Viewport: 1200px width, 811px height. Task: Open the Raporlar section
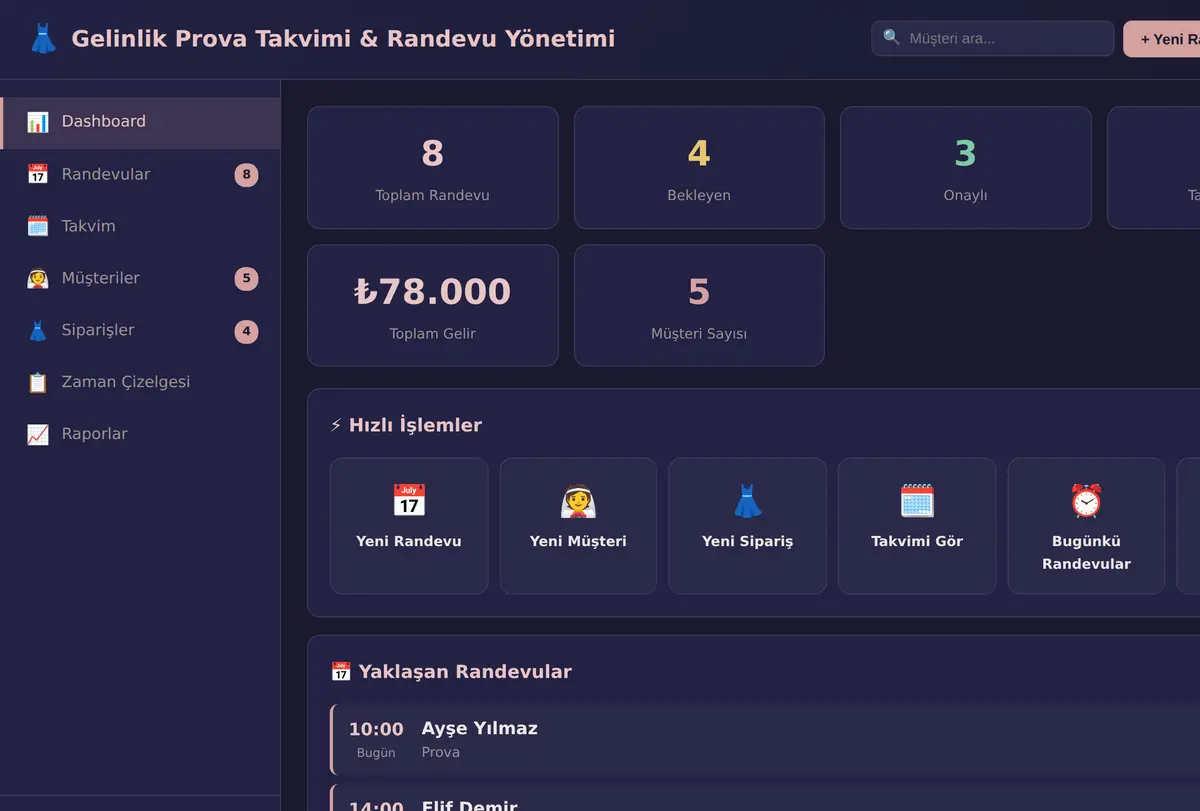(x=140, y=435)
